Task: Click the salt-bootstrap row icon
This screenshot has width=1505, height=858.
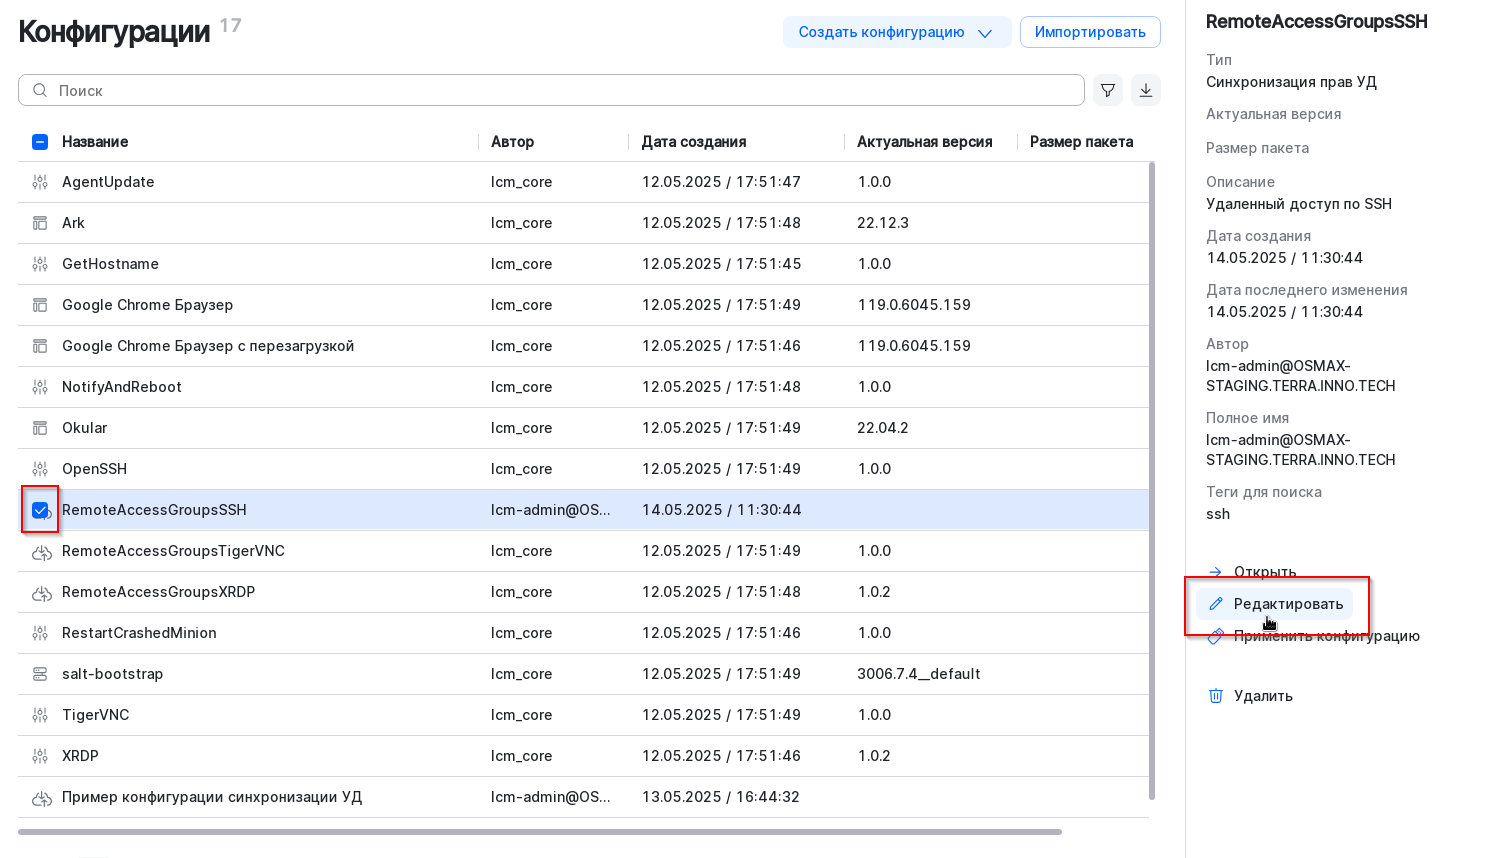Action: [40, 674]
